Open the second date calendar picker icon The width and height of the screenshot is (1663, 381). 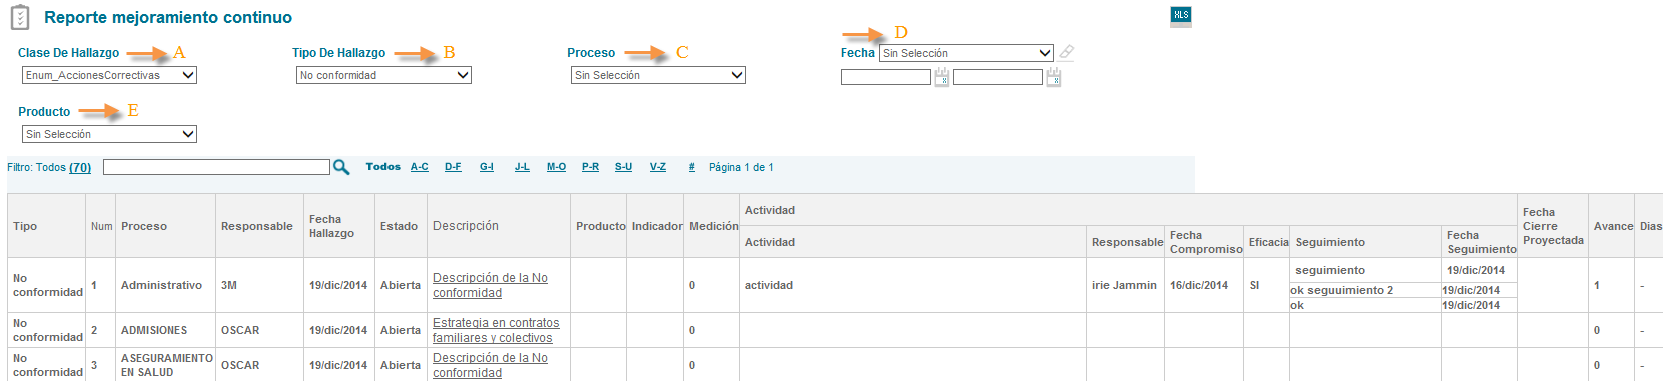pyautogui.click(x=1054, y=77)
